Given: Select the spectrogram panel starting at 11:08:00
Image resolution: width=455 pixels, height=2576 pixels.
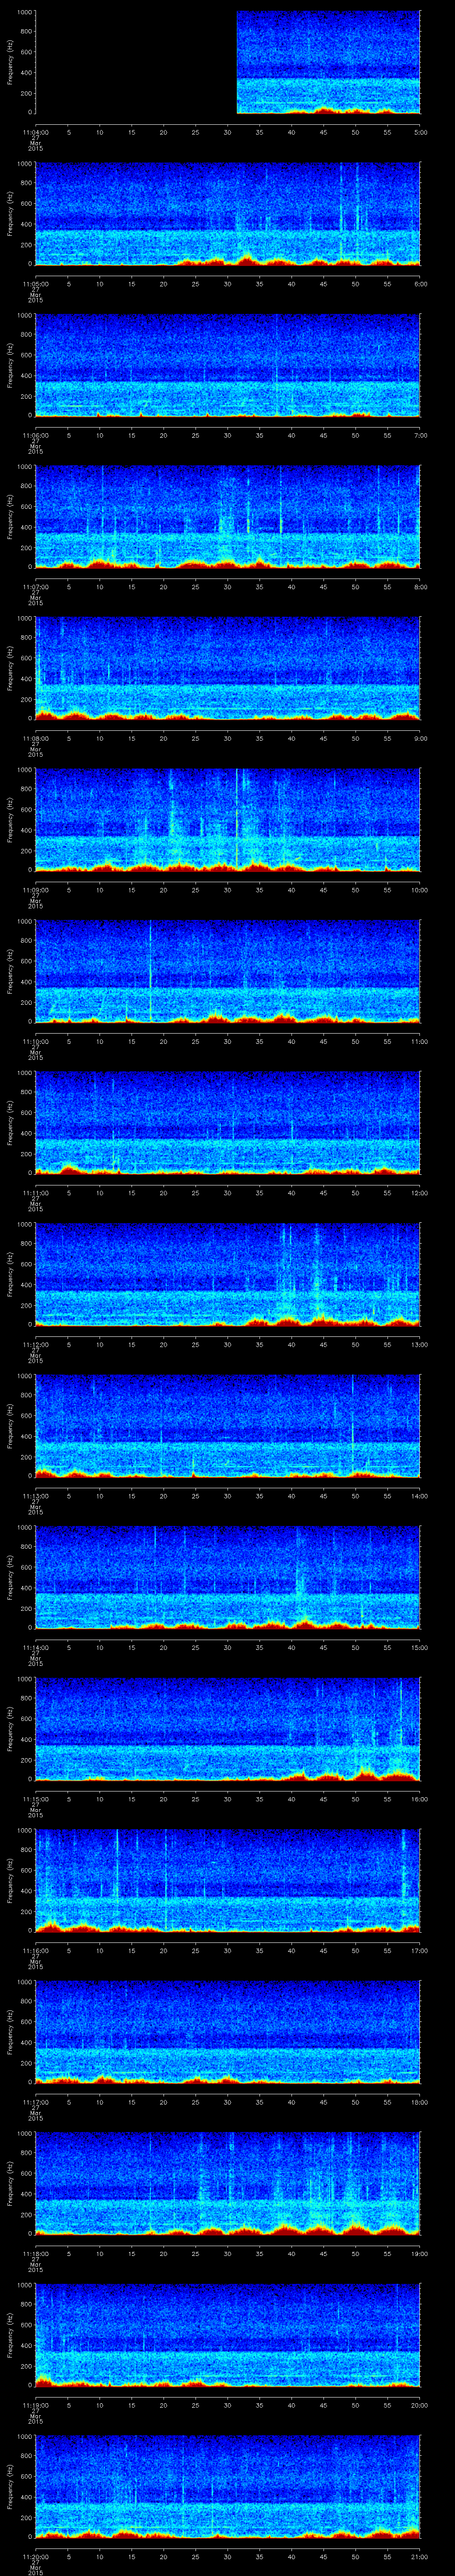Looking at the screenshot, I should (228, 669).
